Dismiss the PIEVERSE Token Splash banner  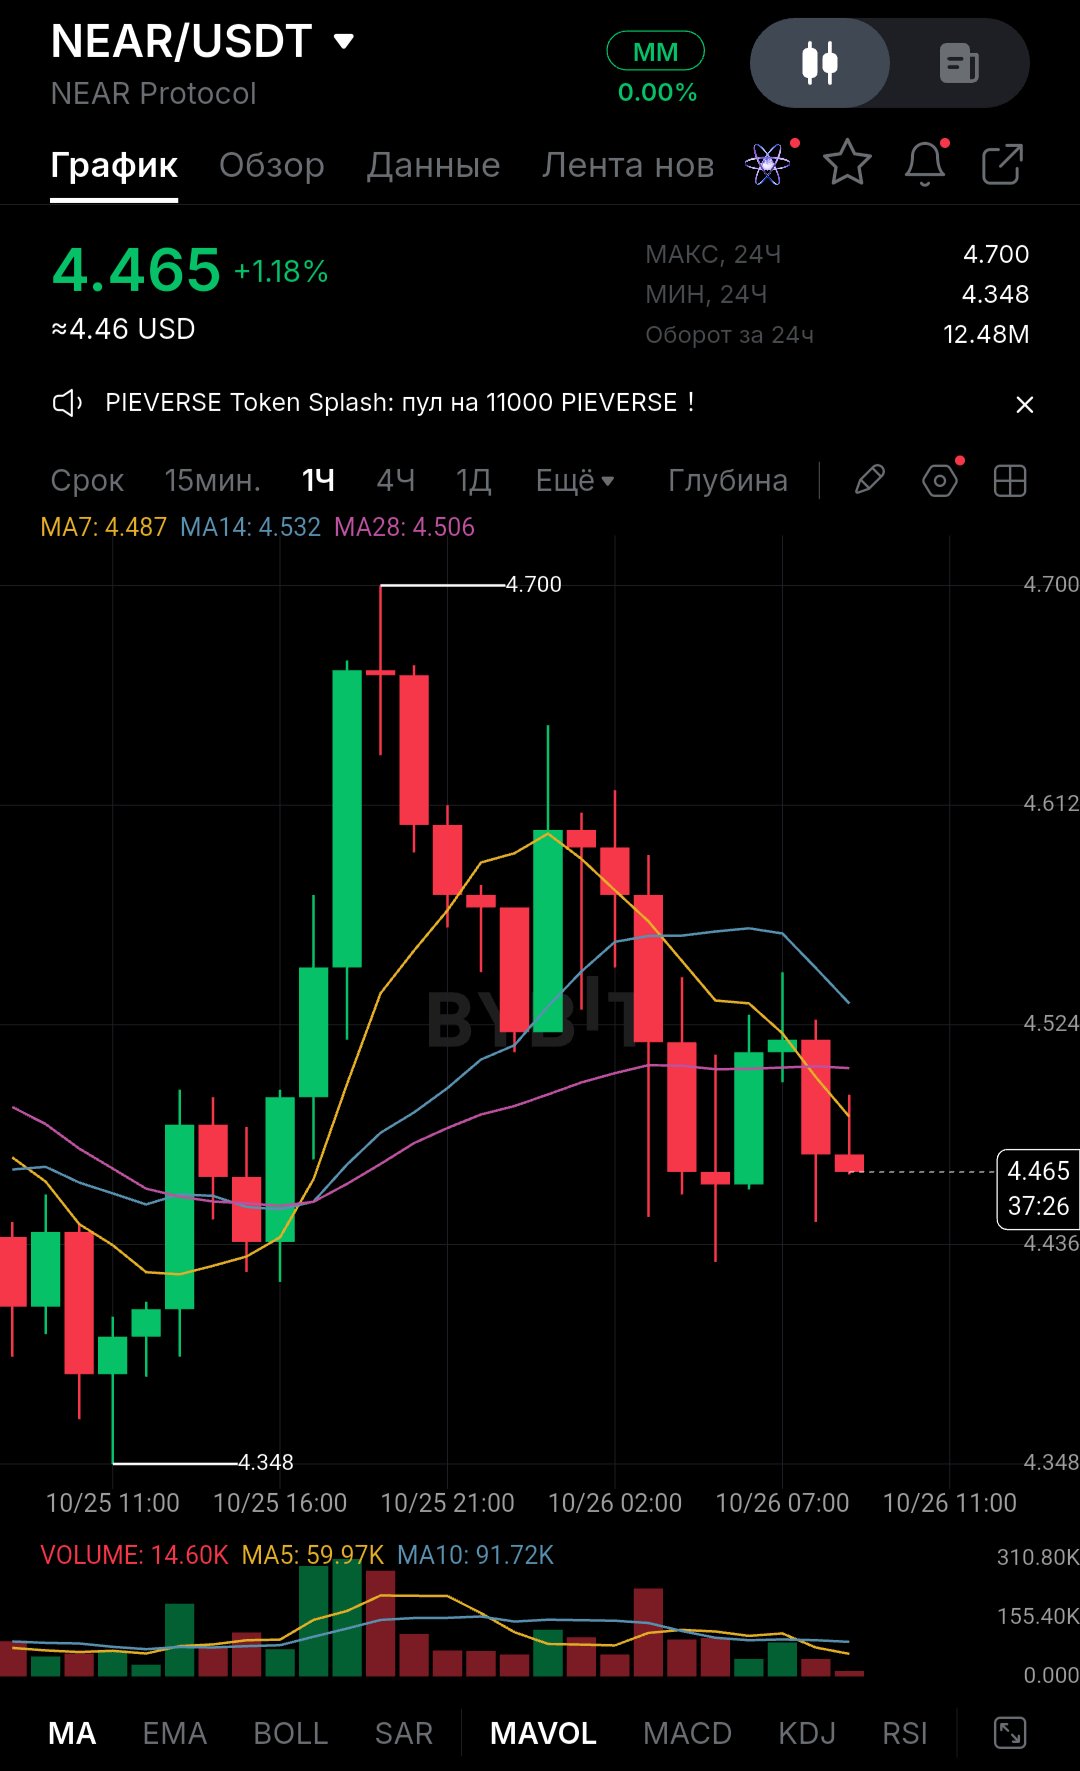1024,404
